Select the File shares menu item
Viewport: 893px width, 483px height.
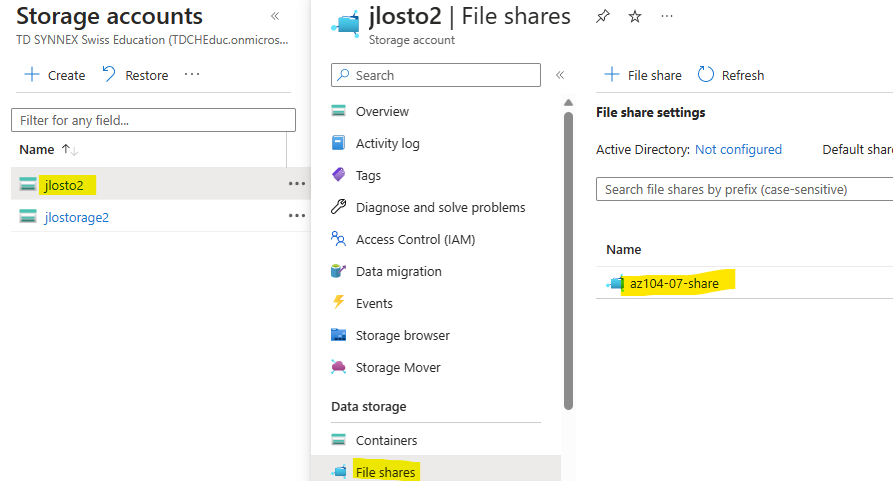pyautogui.click(x=386, y=472)
